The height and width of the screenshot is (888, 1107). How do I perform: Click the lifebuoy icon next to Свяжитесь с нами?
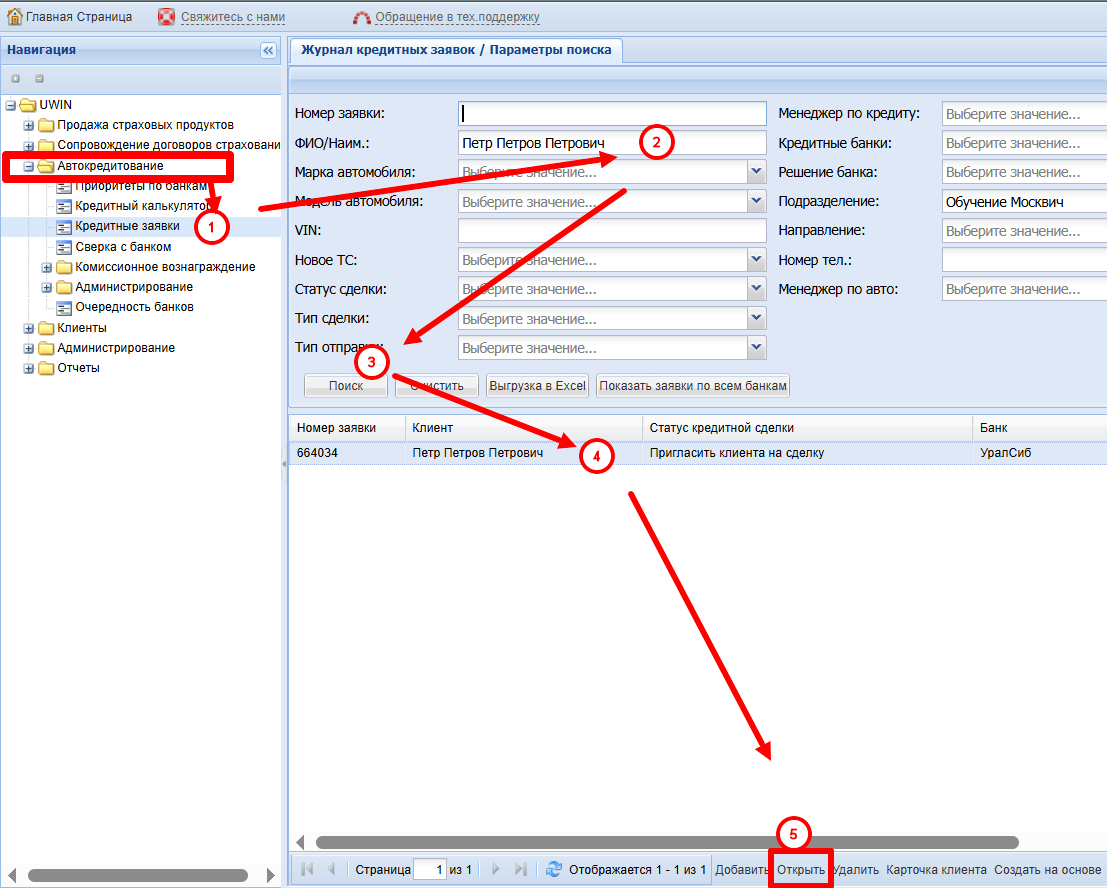166,16
